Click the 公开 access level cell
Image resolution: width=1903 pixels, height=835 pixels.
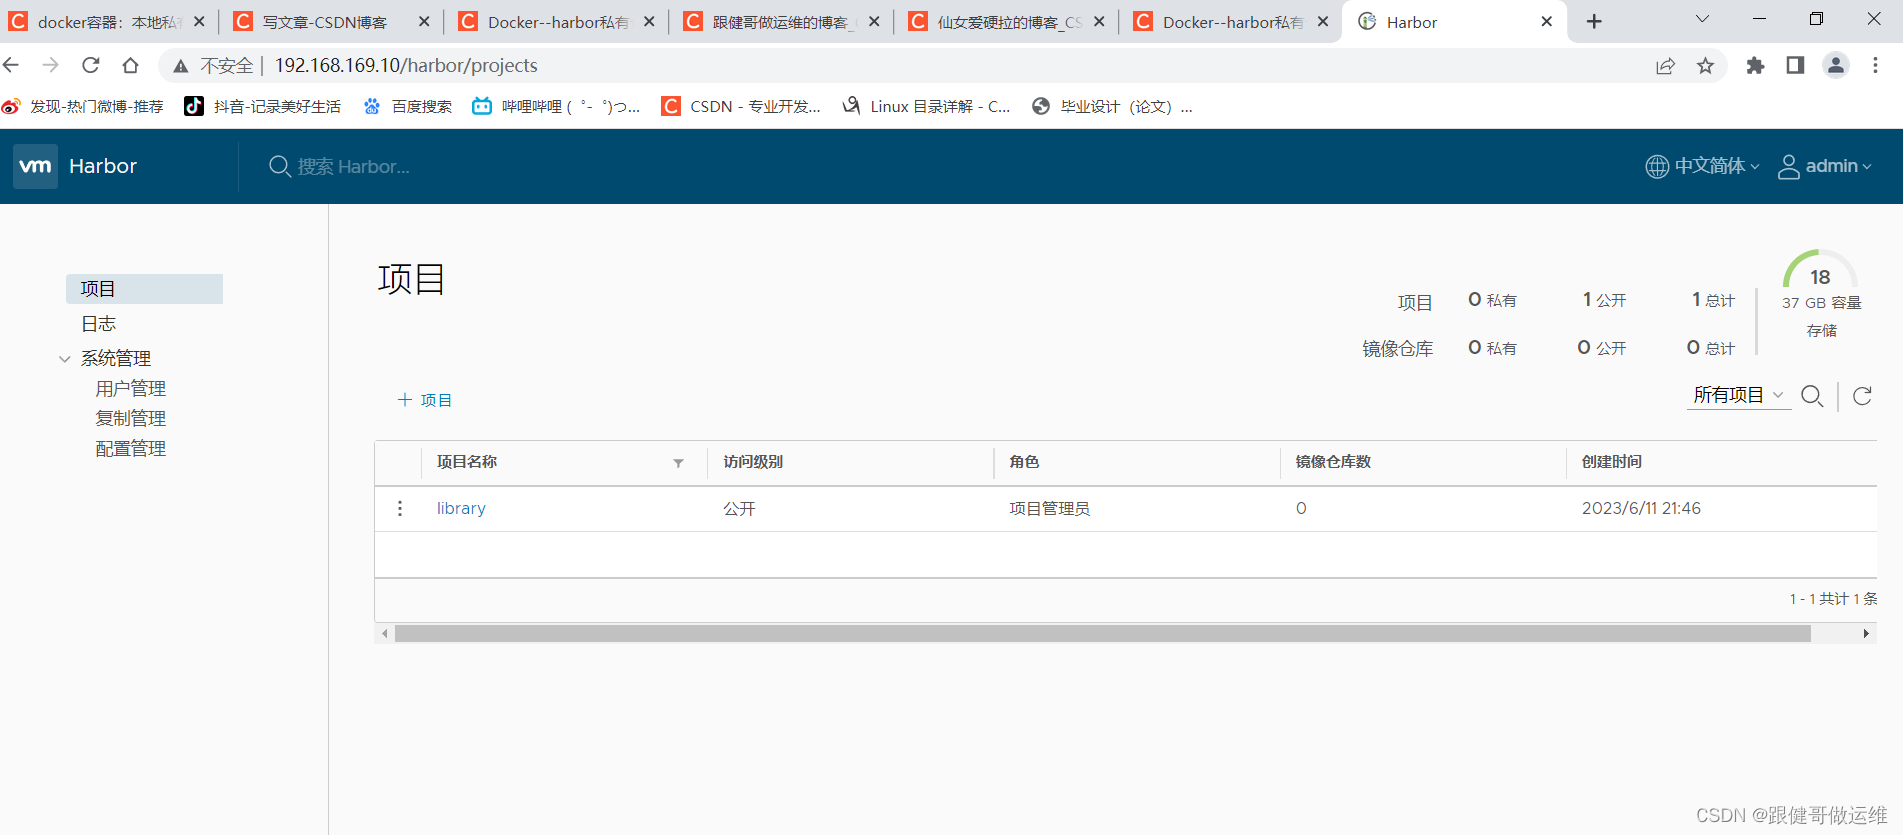[739, 509]
